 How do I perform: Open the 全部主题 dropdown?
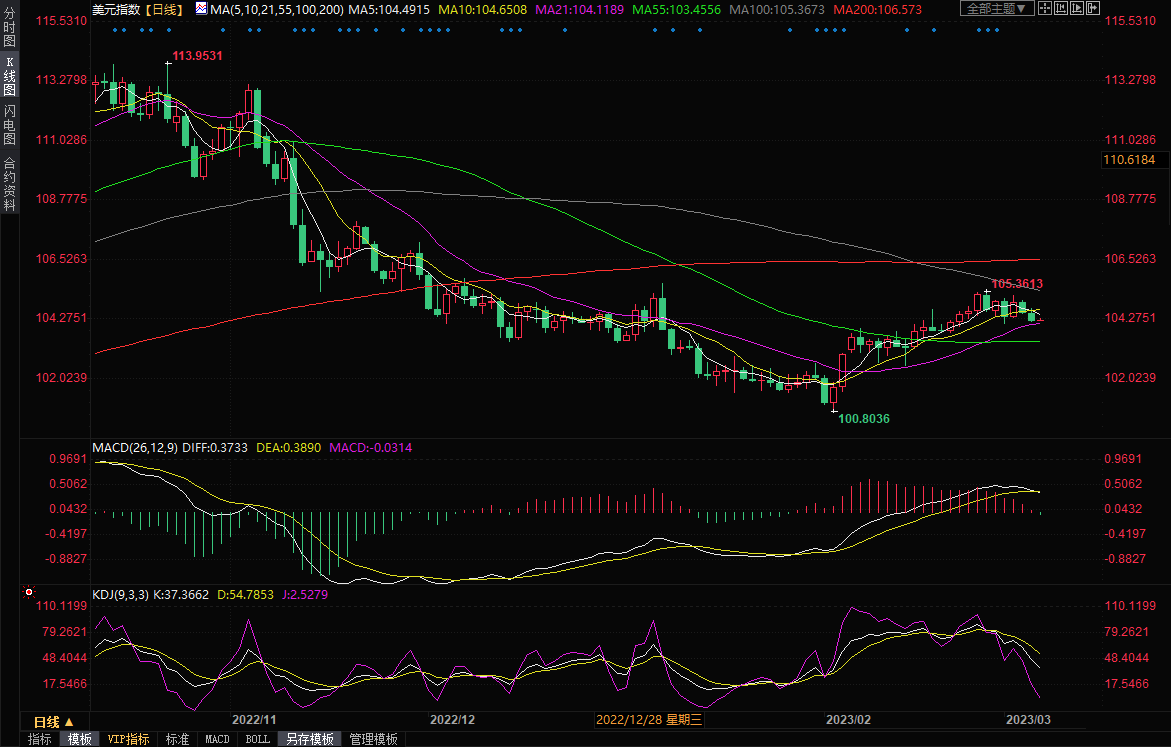tap(996, 9)
